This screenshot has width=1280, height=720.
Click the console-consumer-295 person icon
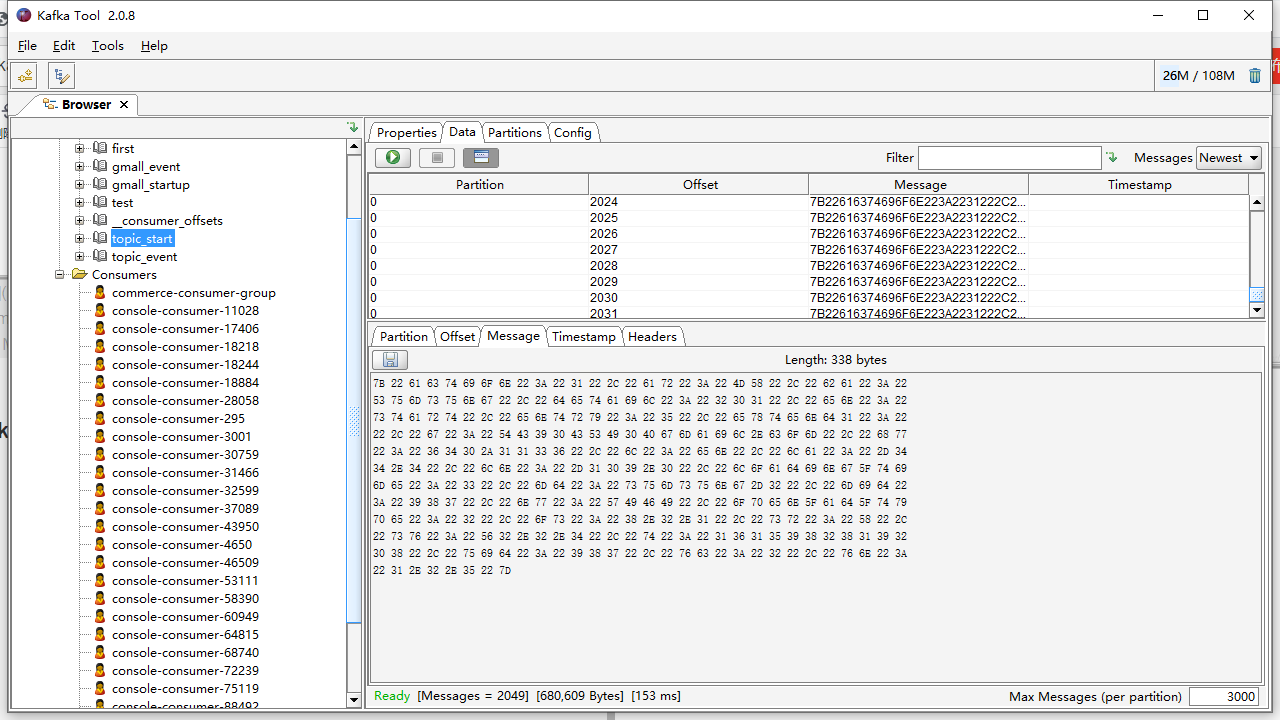(x=99, y=418)
